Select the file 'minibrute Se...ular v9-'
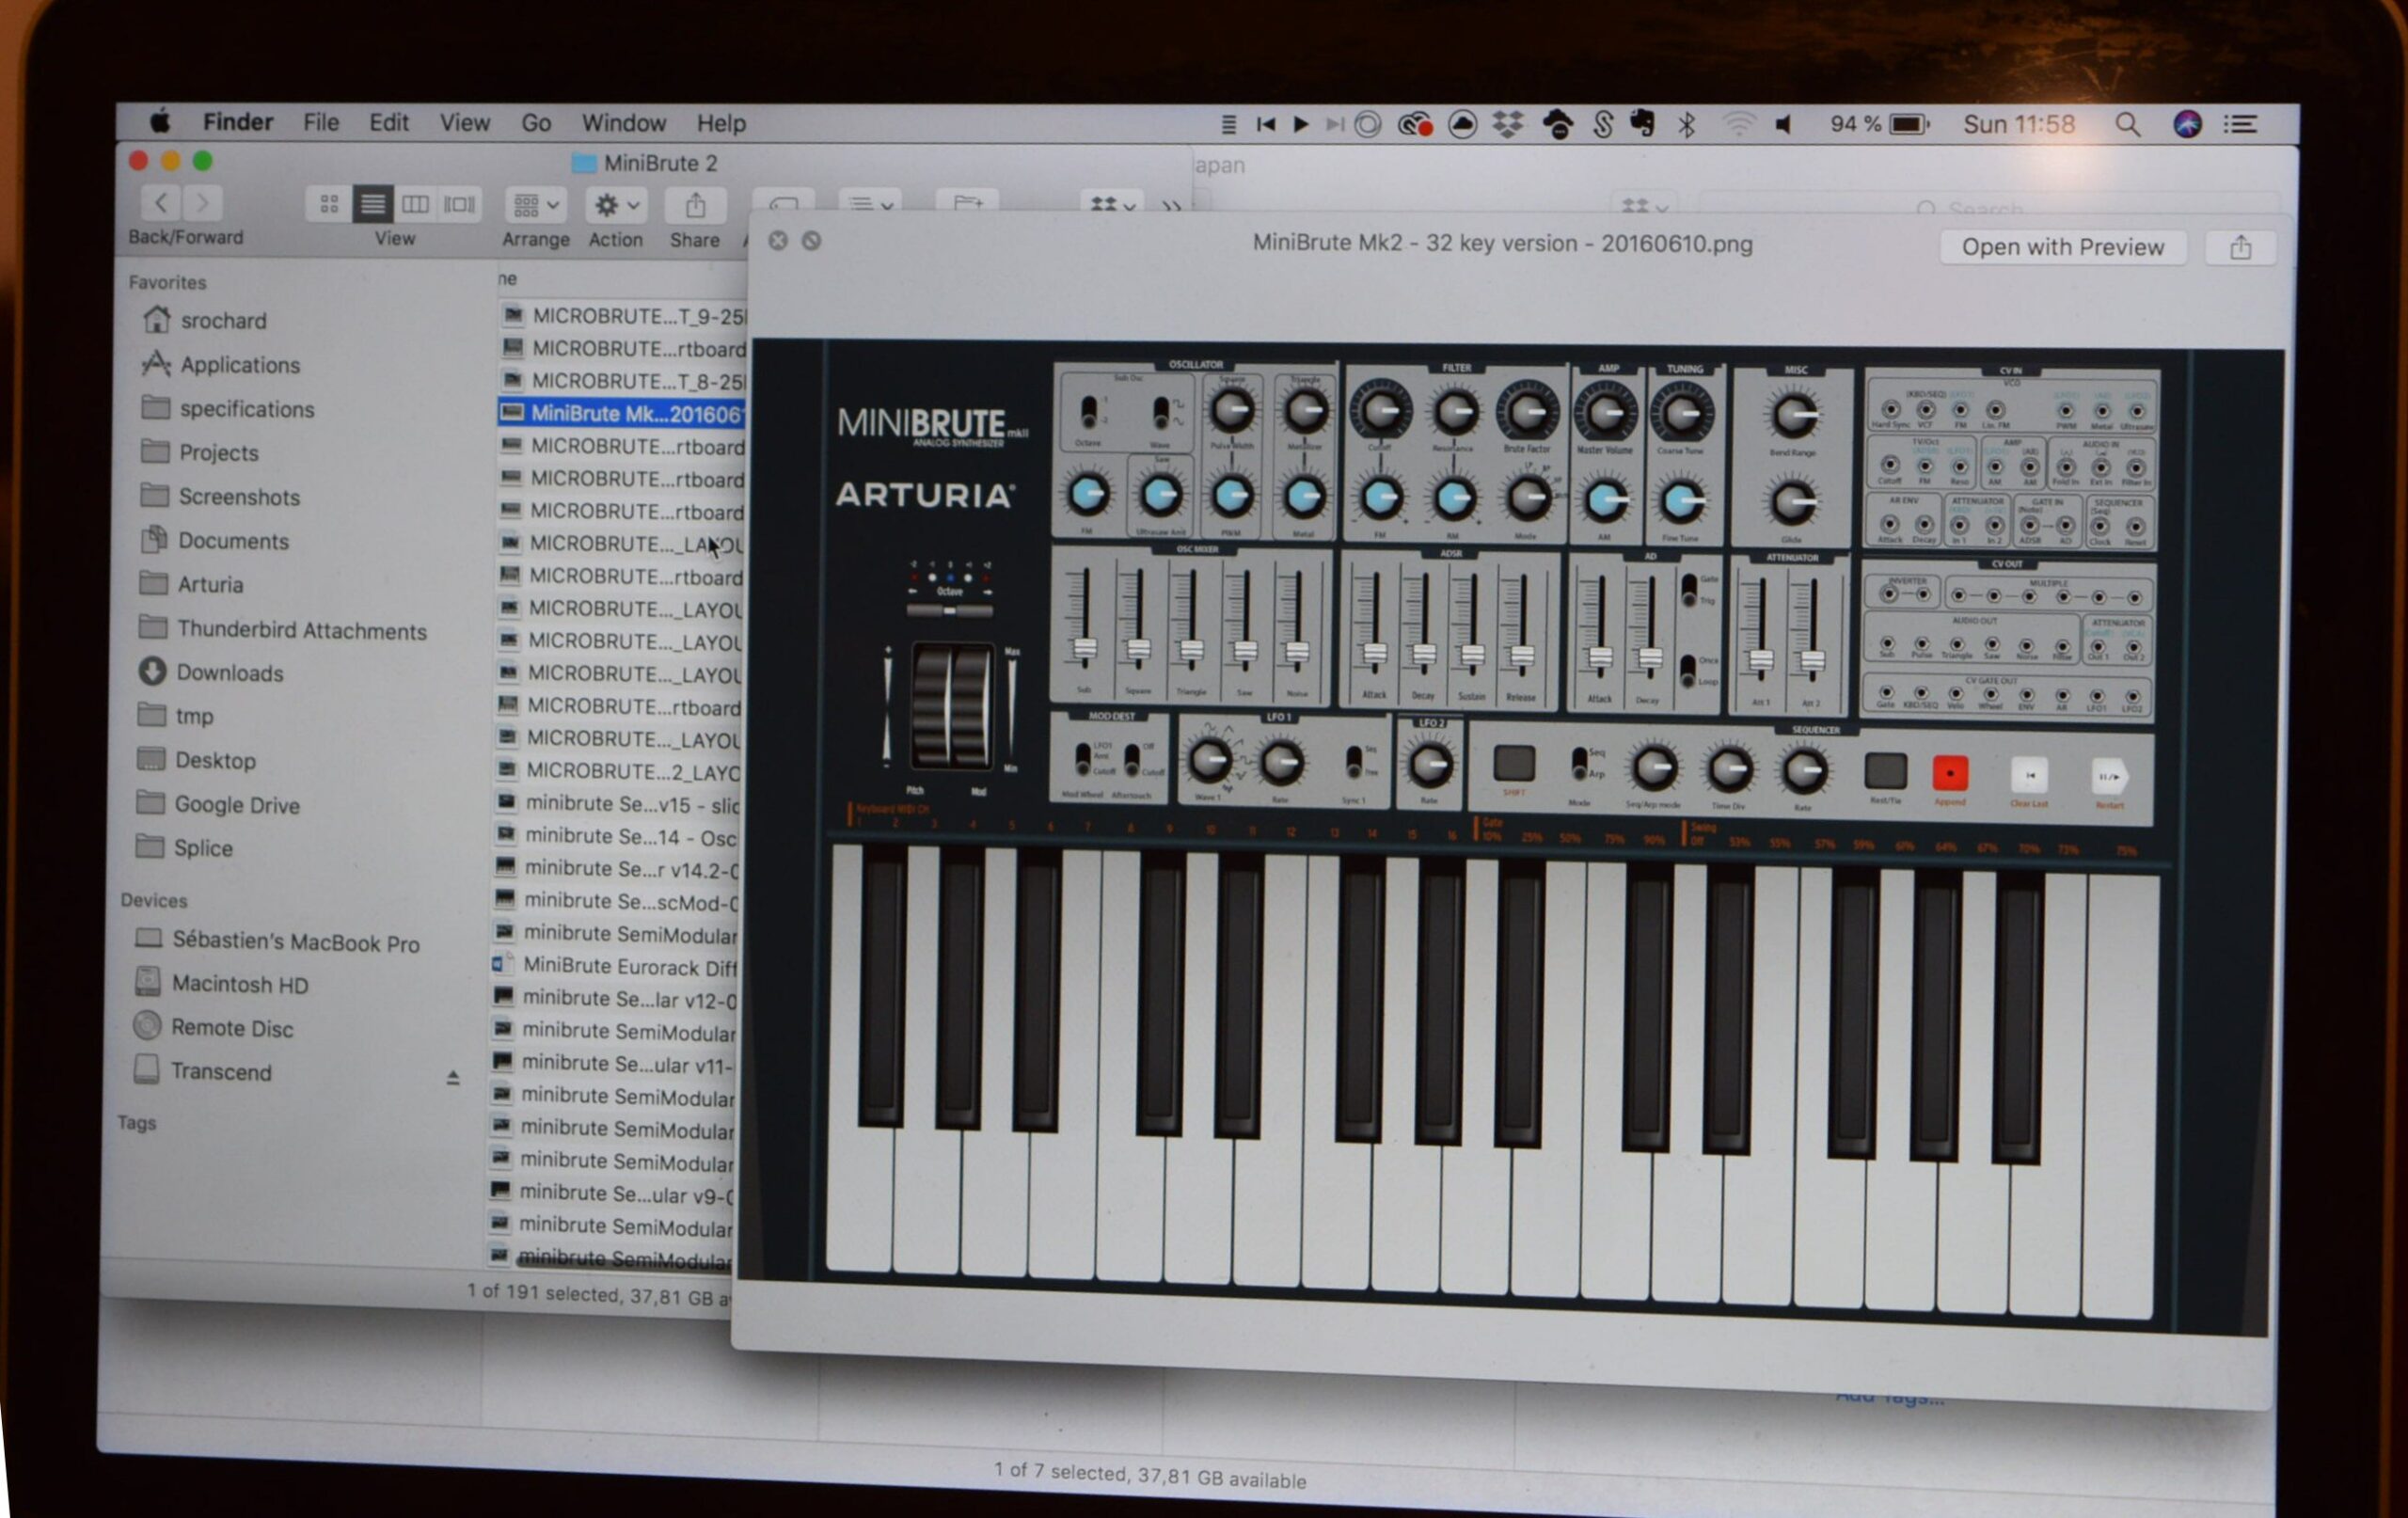The image size is (2408, 1518). [x=612, y=1193]
